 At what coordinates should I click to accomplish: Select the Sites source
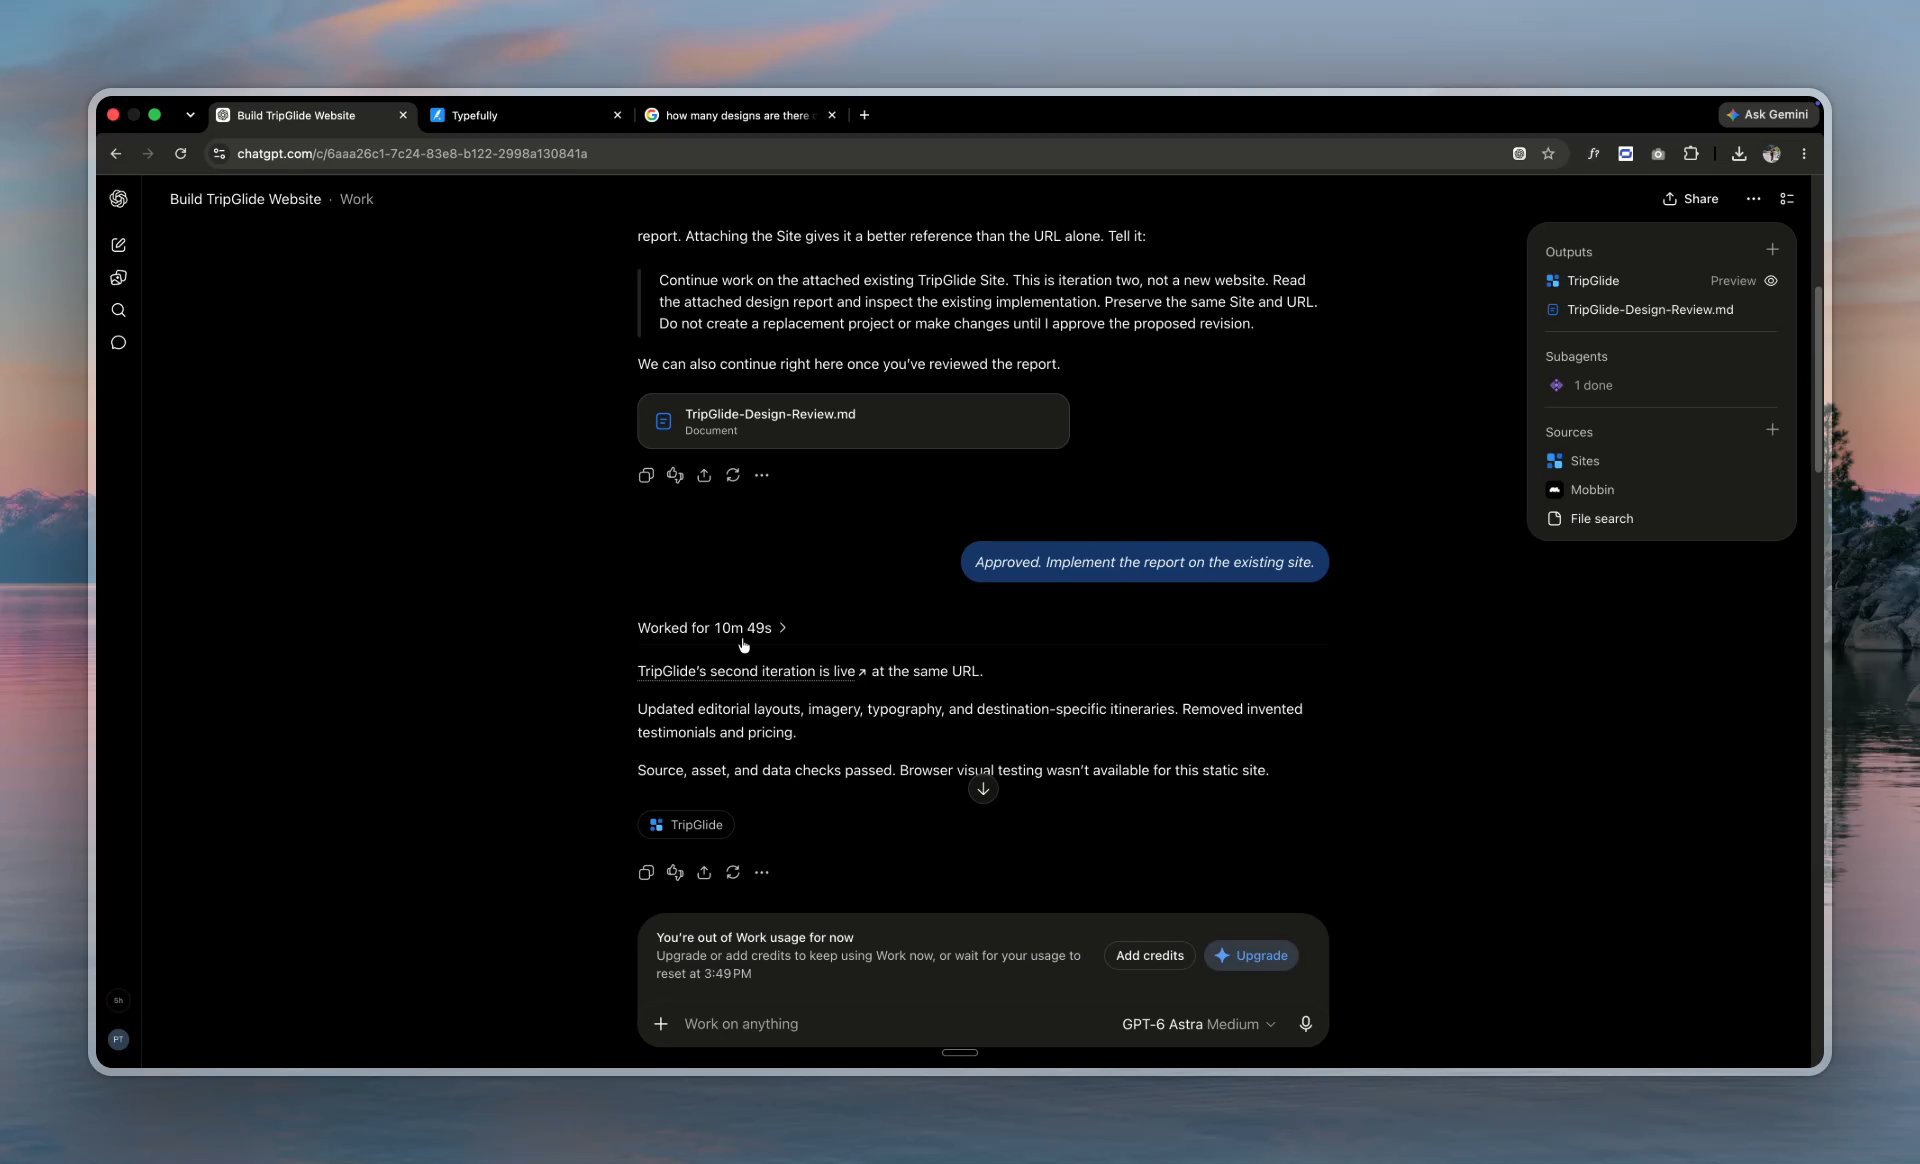[1573, 461]
